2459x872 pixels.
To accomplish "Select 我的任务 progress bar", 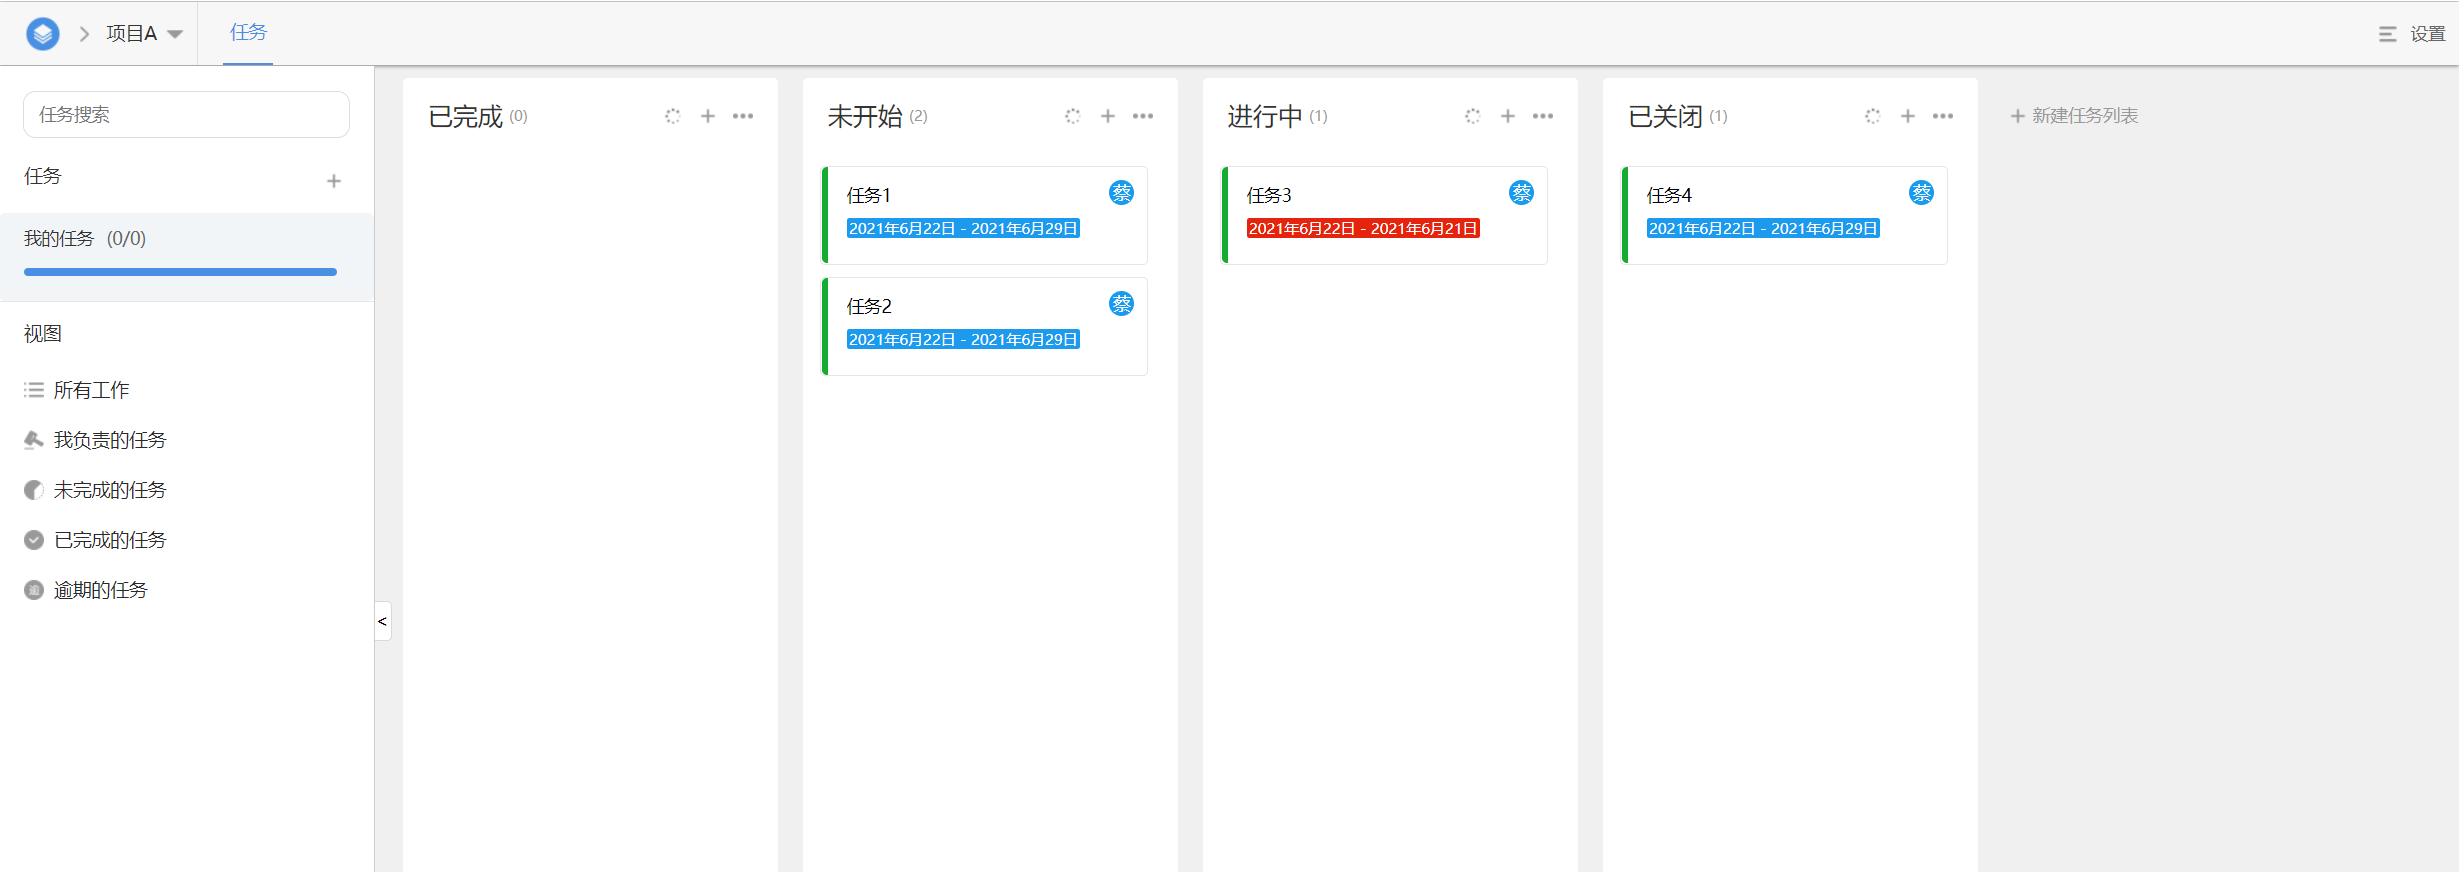I will coord(180,271).
